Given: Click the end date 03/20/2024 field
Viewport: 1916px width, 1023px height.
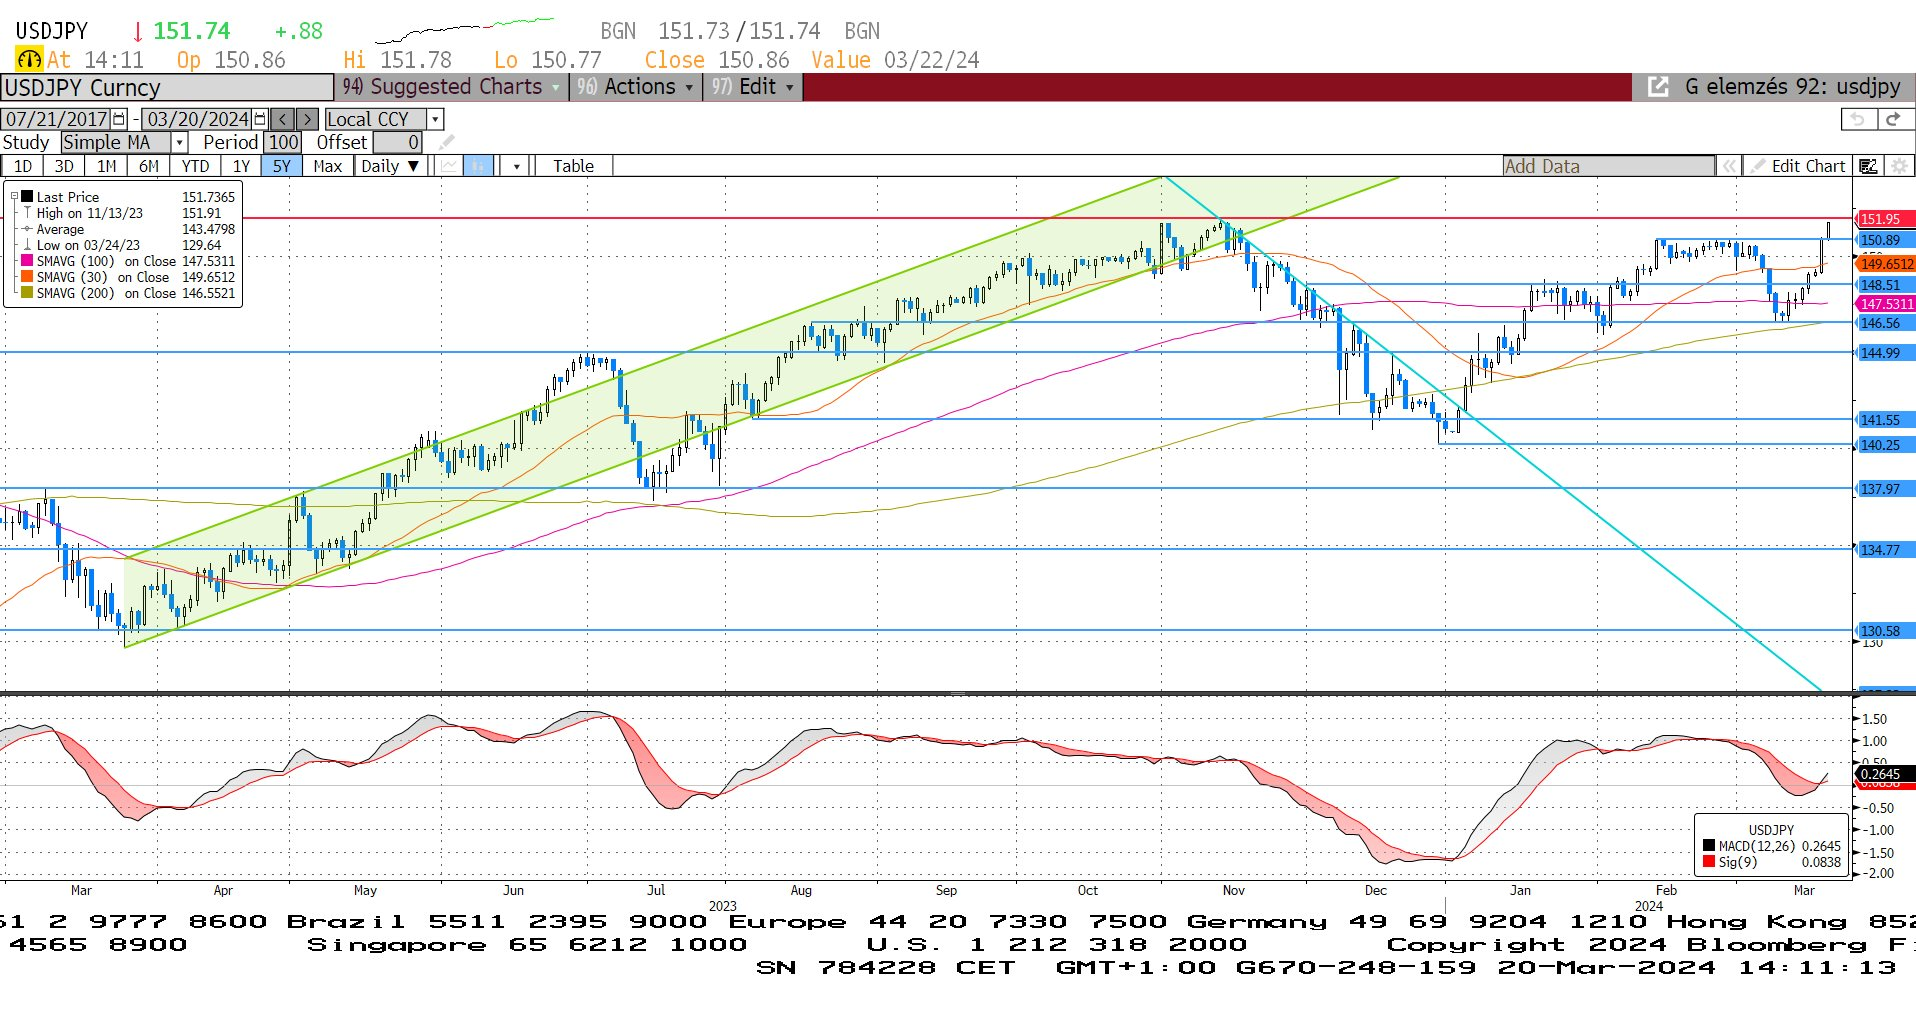Looking at the screenshot, I should coord(198,119).
